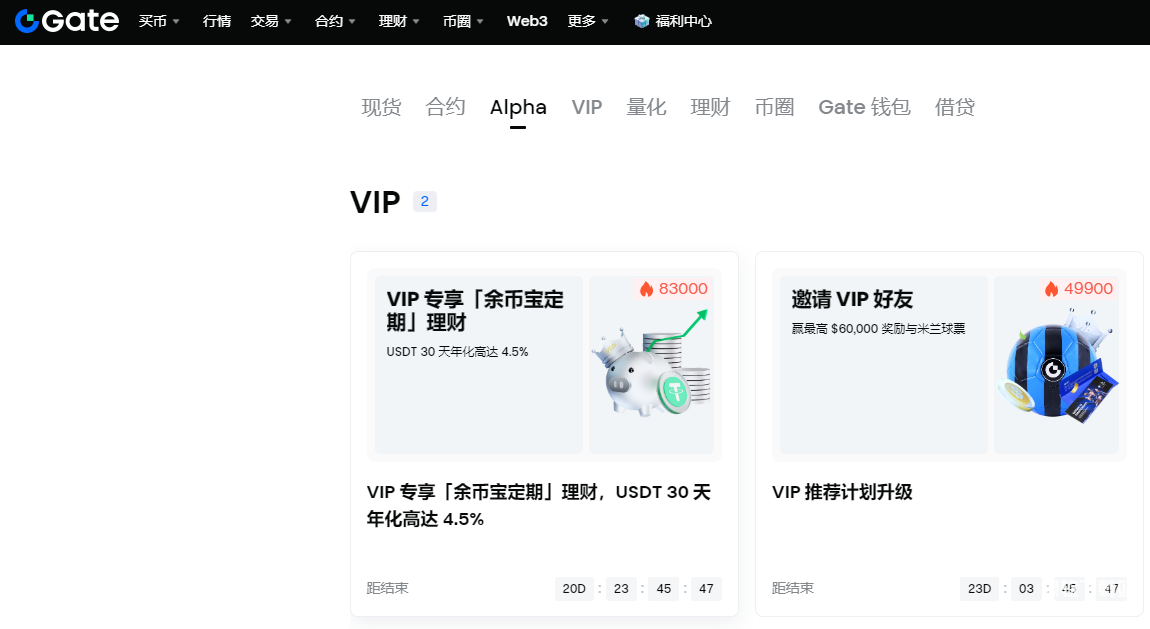Open 行情 in the top navigation
The height and width of the screenshot is (629, 1150).
pos(216,21)
